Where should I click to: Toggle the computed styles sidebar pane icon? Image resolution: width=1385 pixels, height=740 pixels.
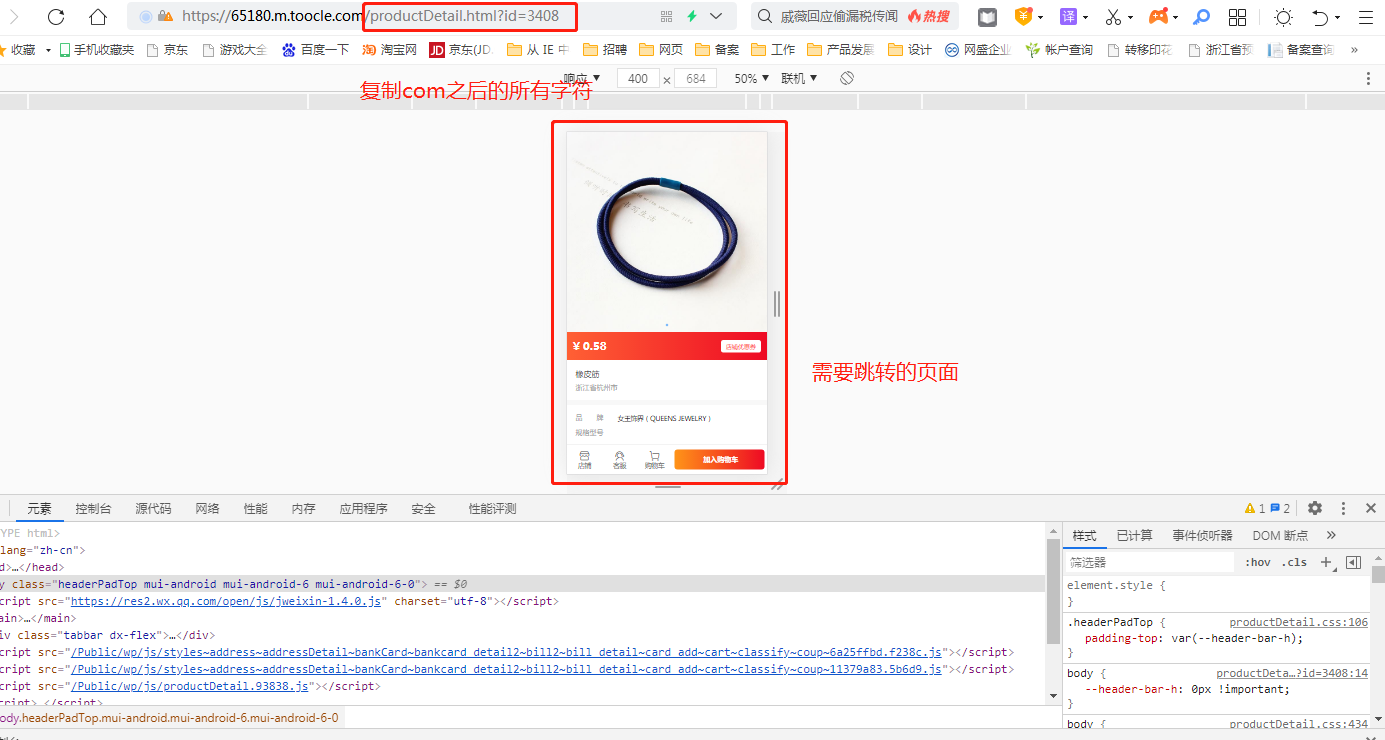coord(1353,563)
